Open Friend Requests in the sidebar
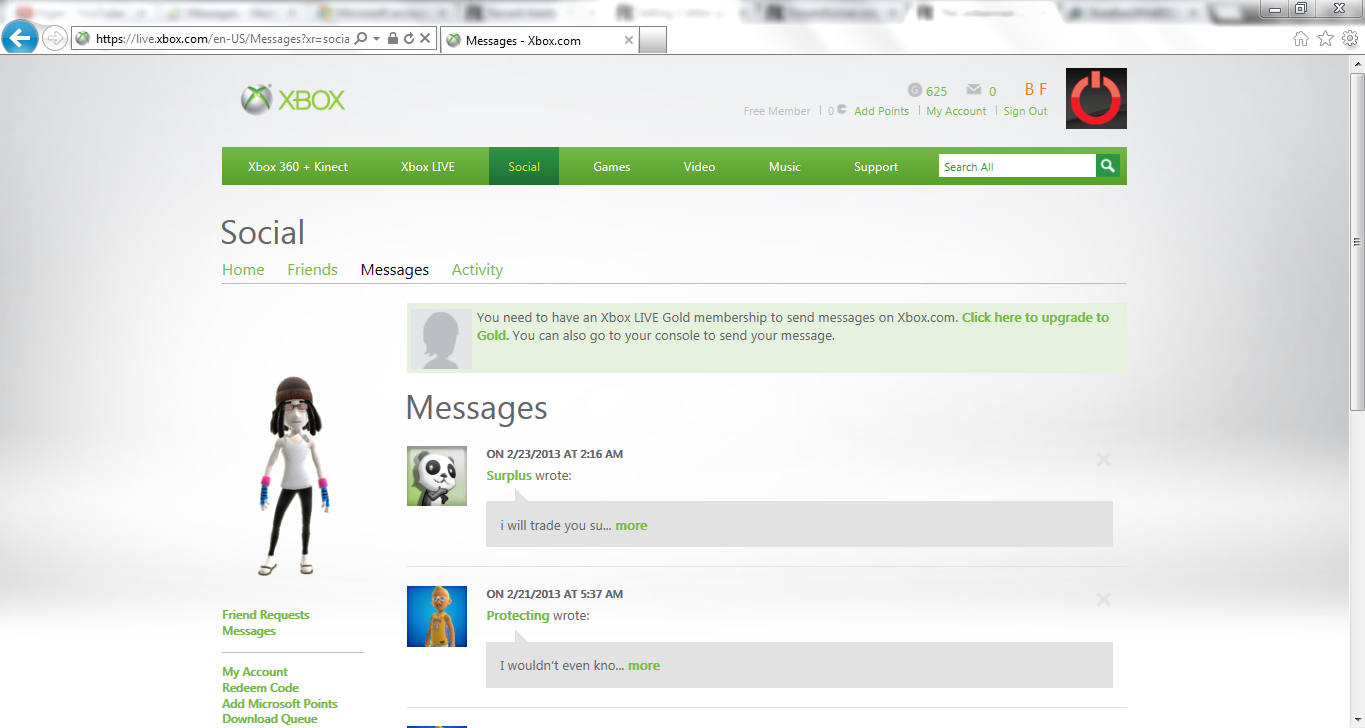 pyautogui.click(x=266, y=615)
